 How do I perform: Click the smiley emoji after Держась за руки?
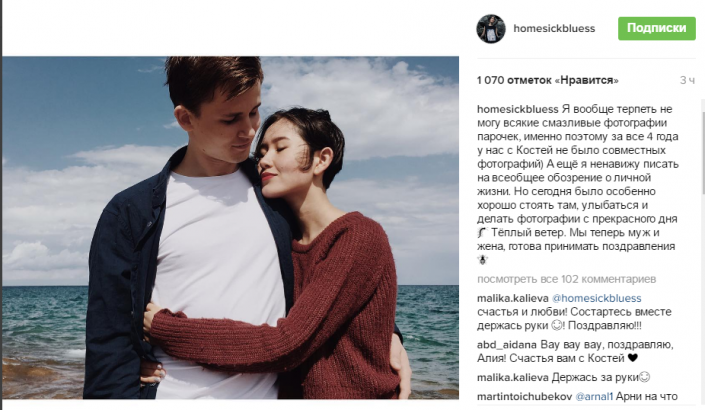[645, 377]
